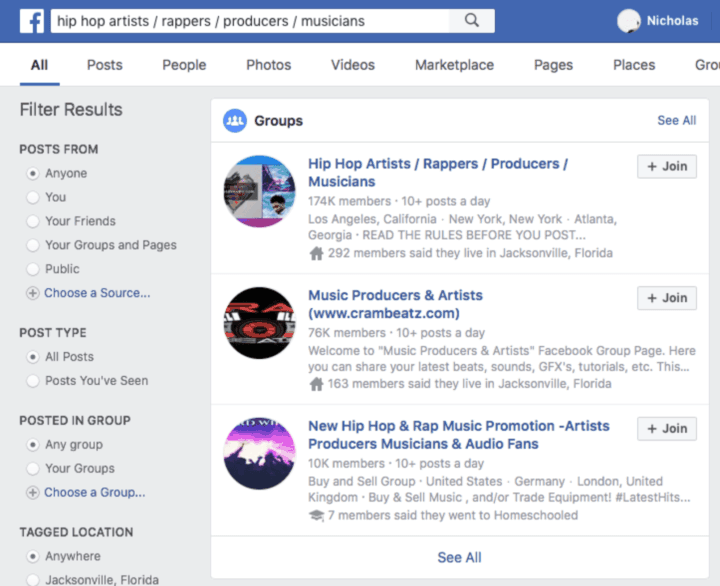720x586 pixels.
Task: Click See All link in Groups header
Action: (676, 120)
